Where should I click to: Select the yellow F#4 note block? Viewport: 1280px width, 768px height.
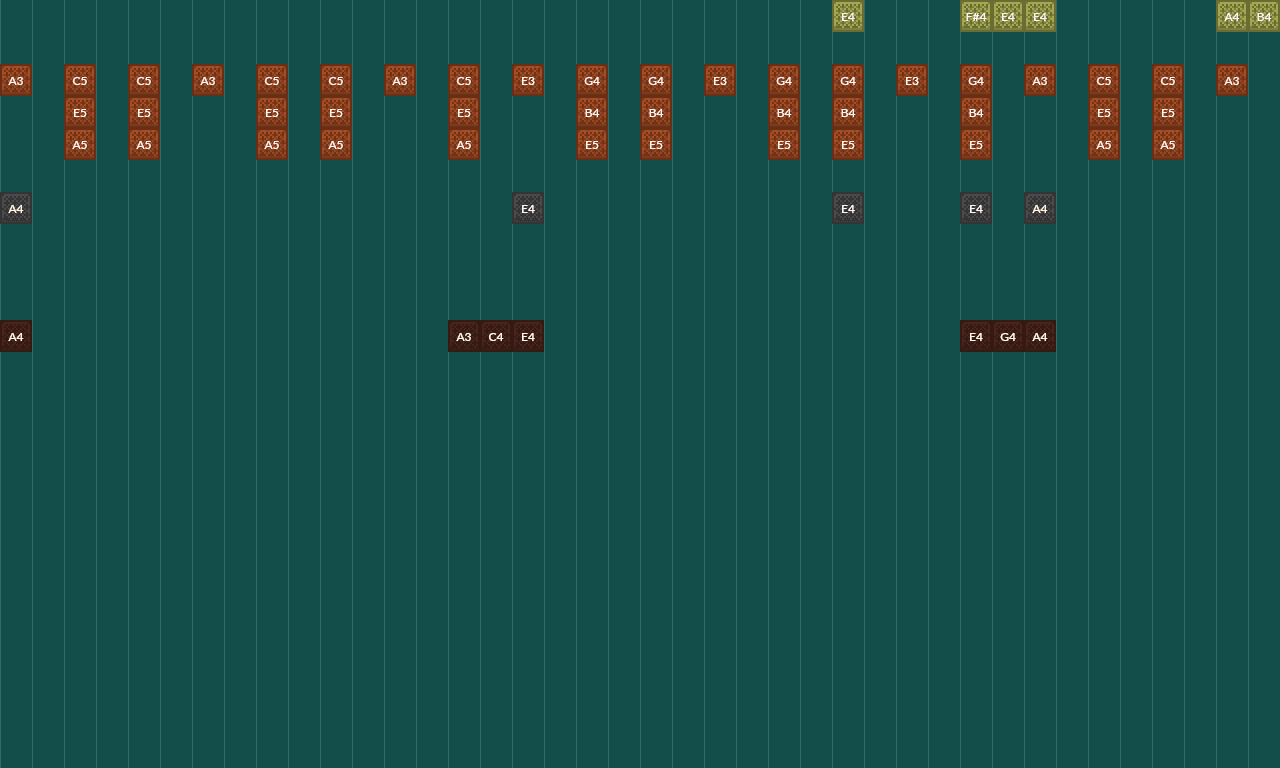[x=976, y=16]
